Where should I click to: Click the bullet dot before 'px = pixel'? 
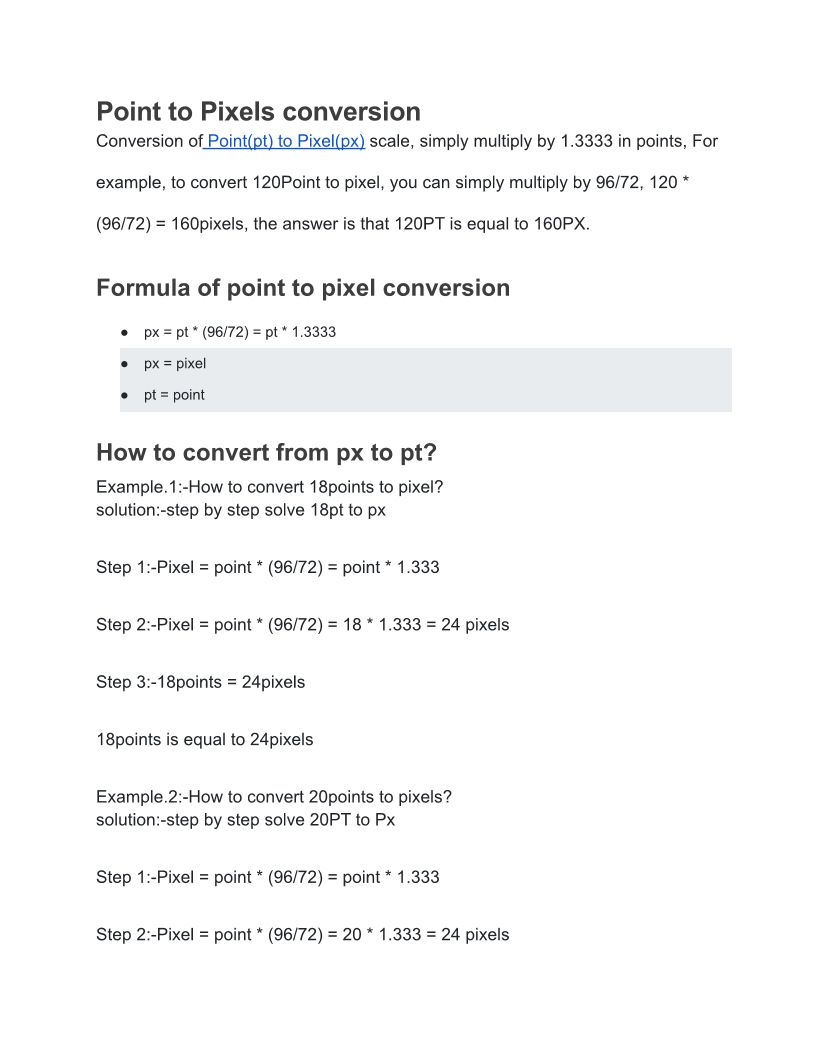tap(125, 364)
